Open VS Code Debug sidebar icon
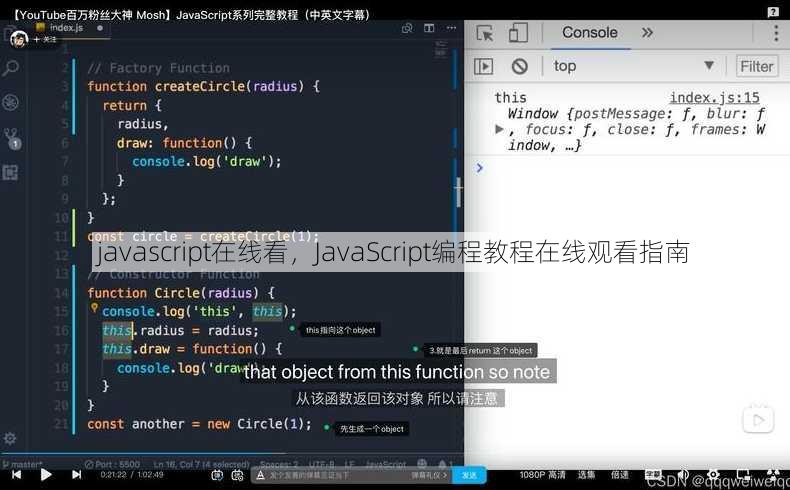This screenshot has width=790, height=490. 11,102
